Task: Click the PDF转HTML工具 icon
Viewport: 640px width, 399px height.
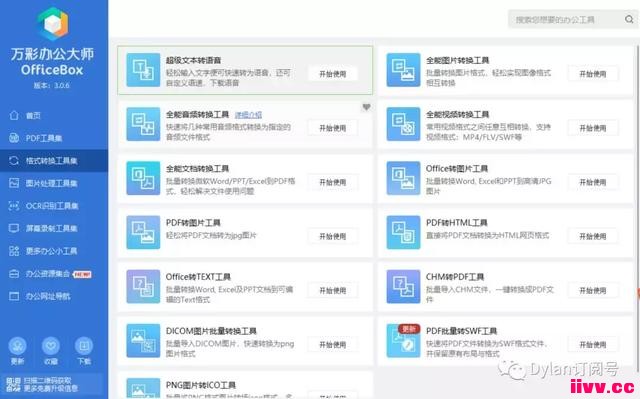Action: click(403, 233)
